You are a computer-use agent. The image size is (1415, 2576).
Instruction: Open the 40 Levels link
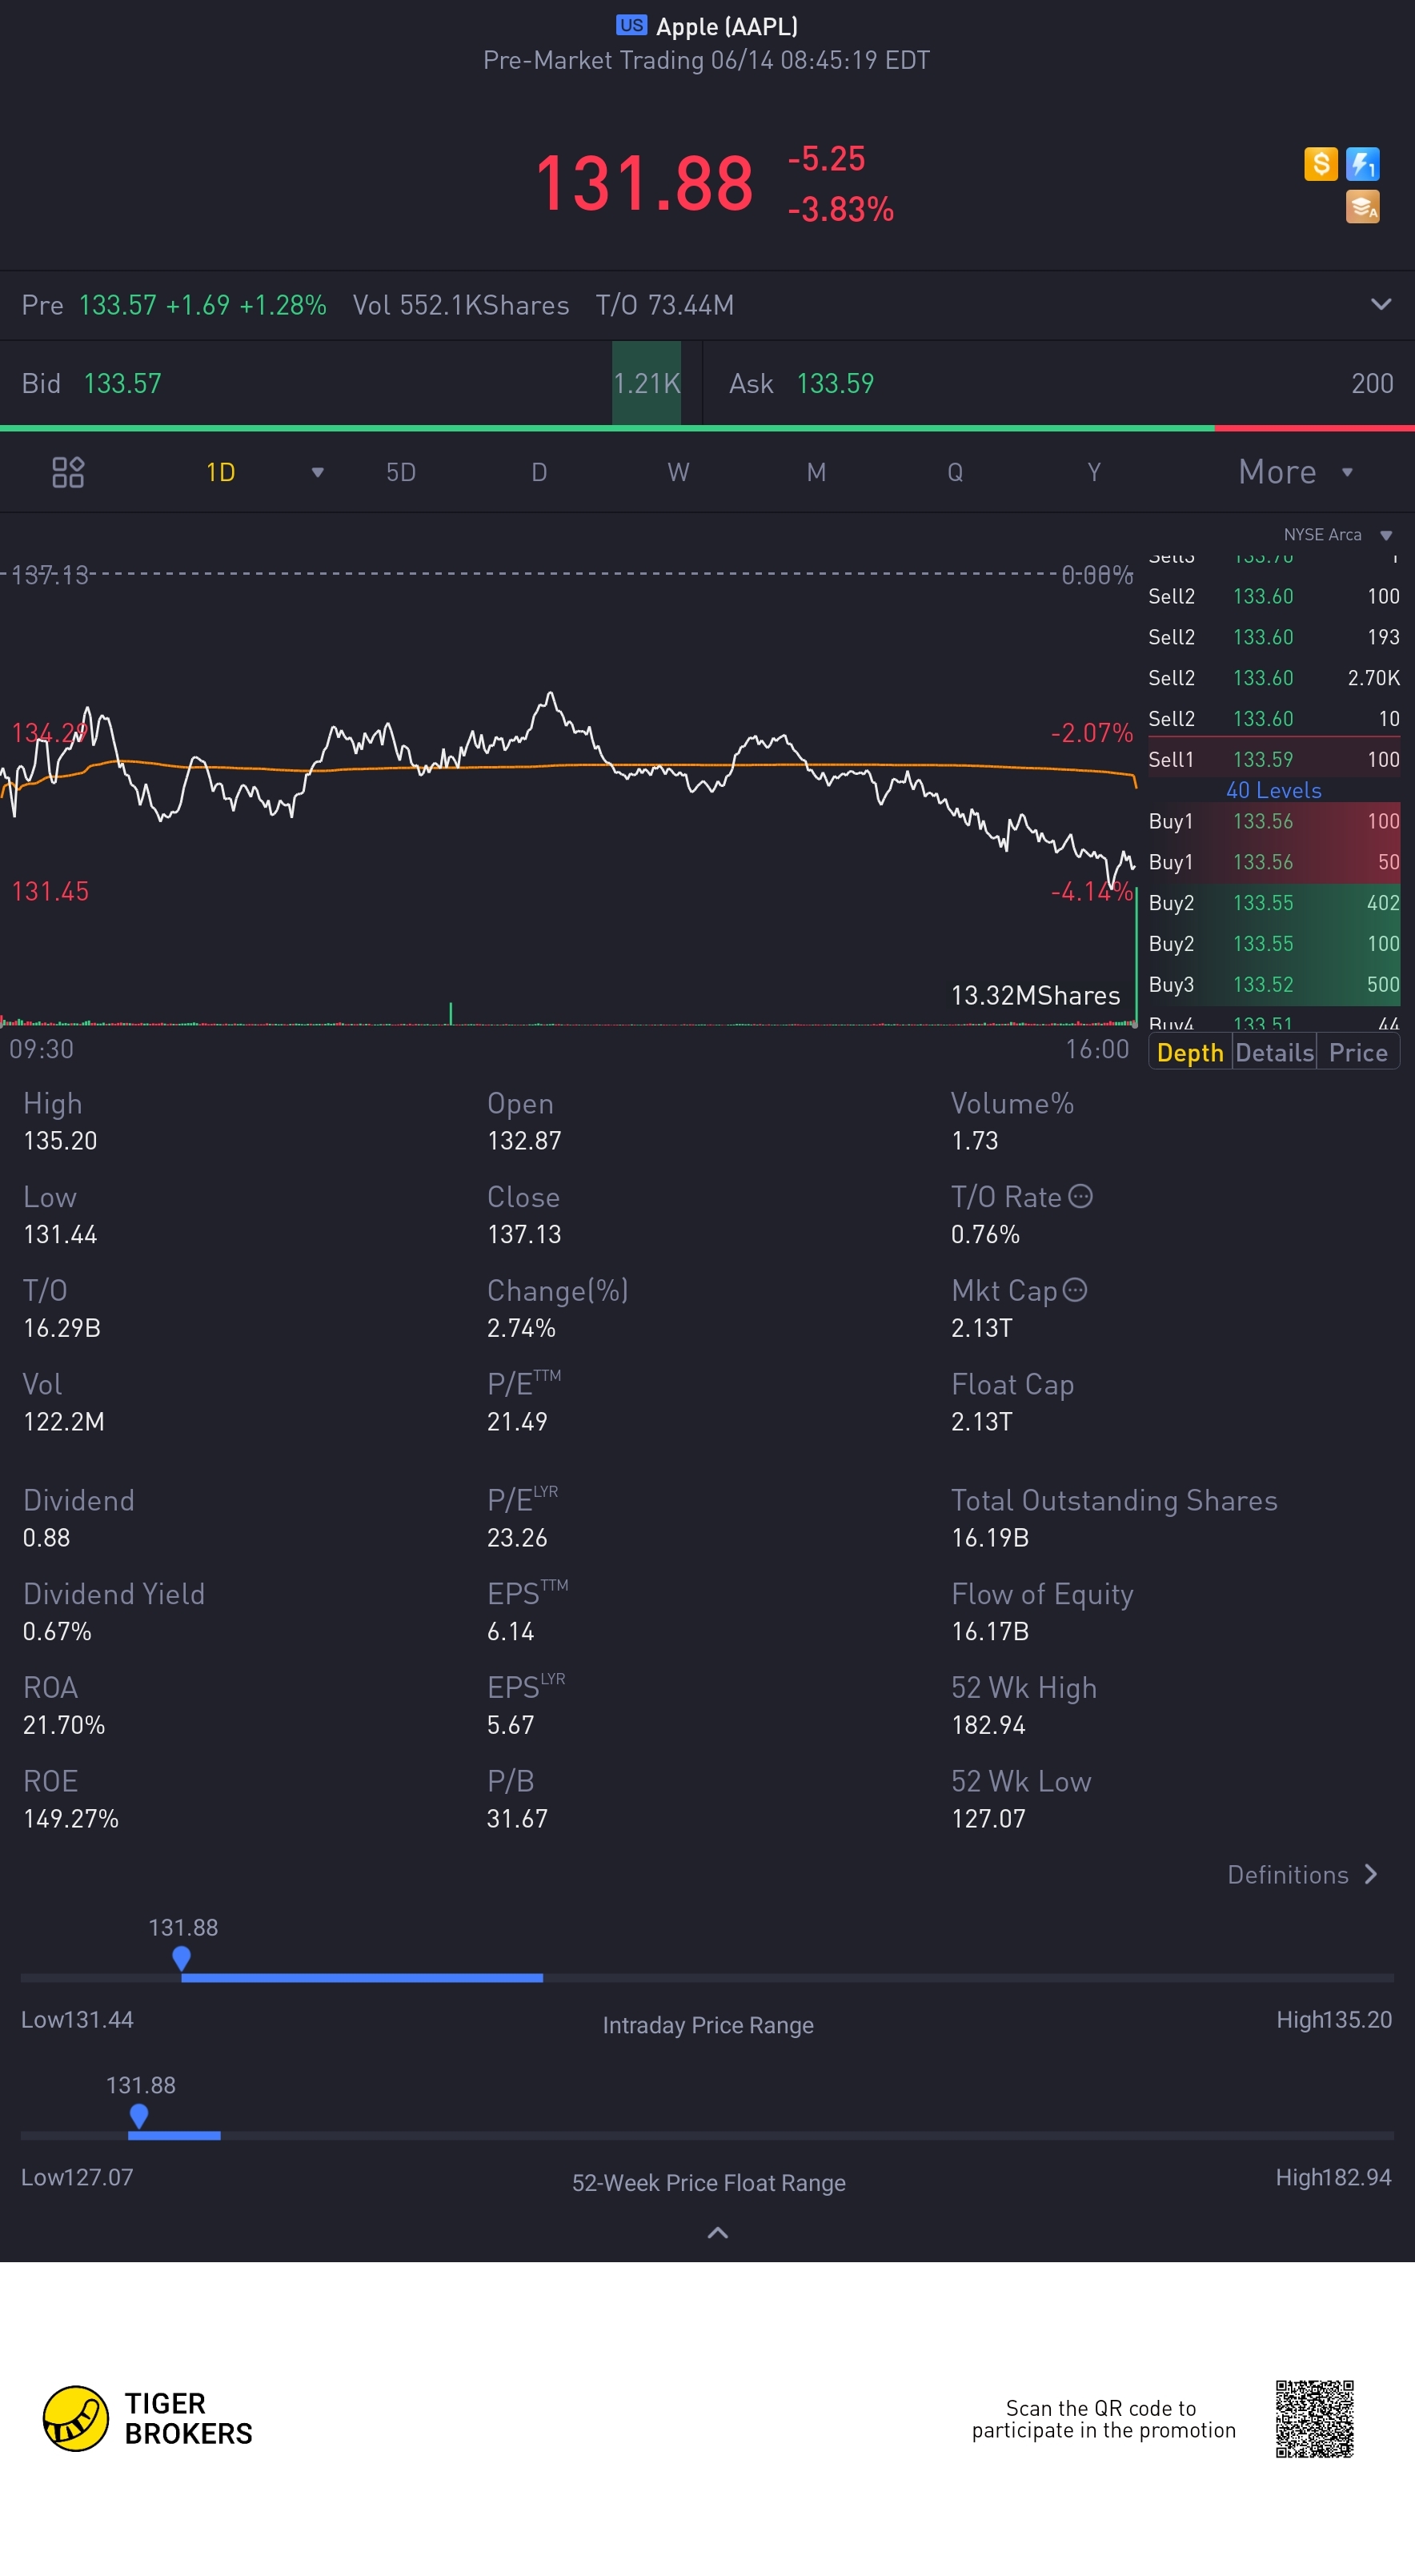[1273, 790]
